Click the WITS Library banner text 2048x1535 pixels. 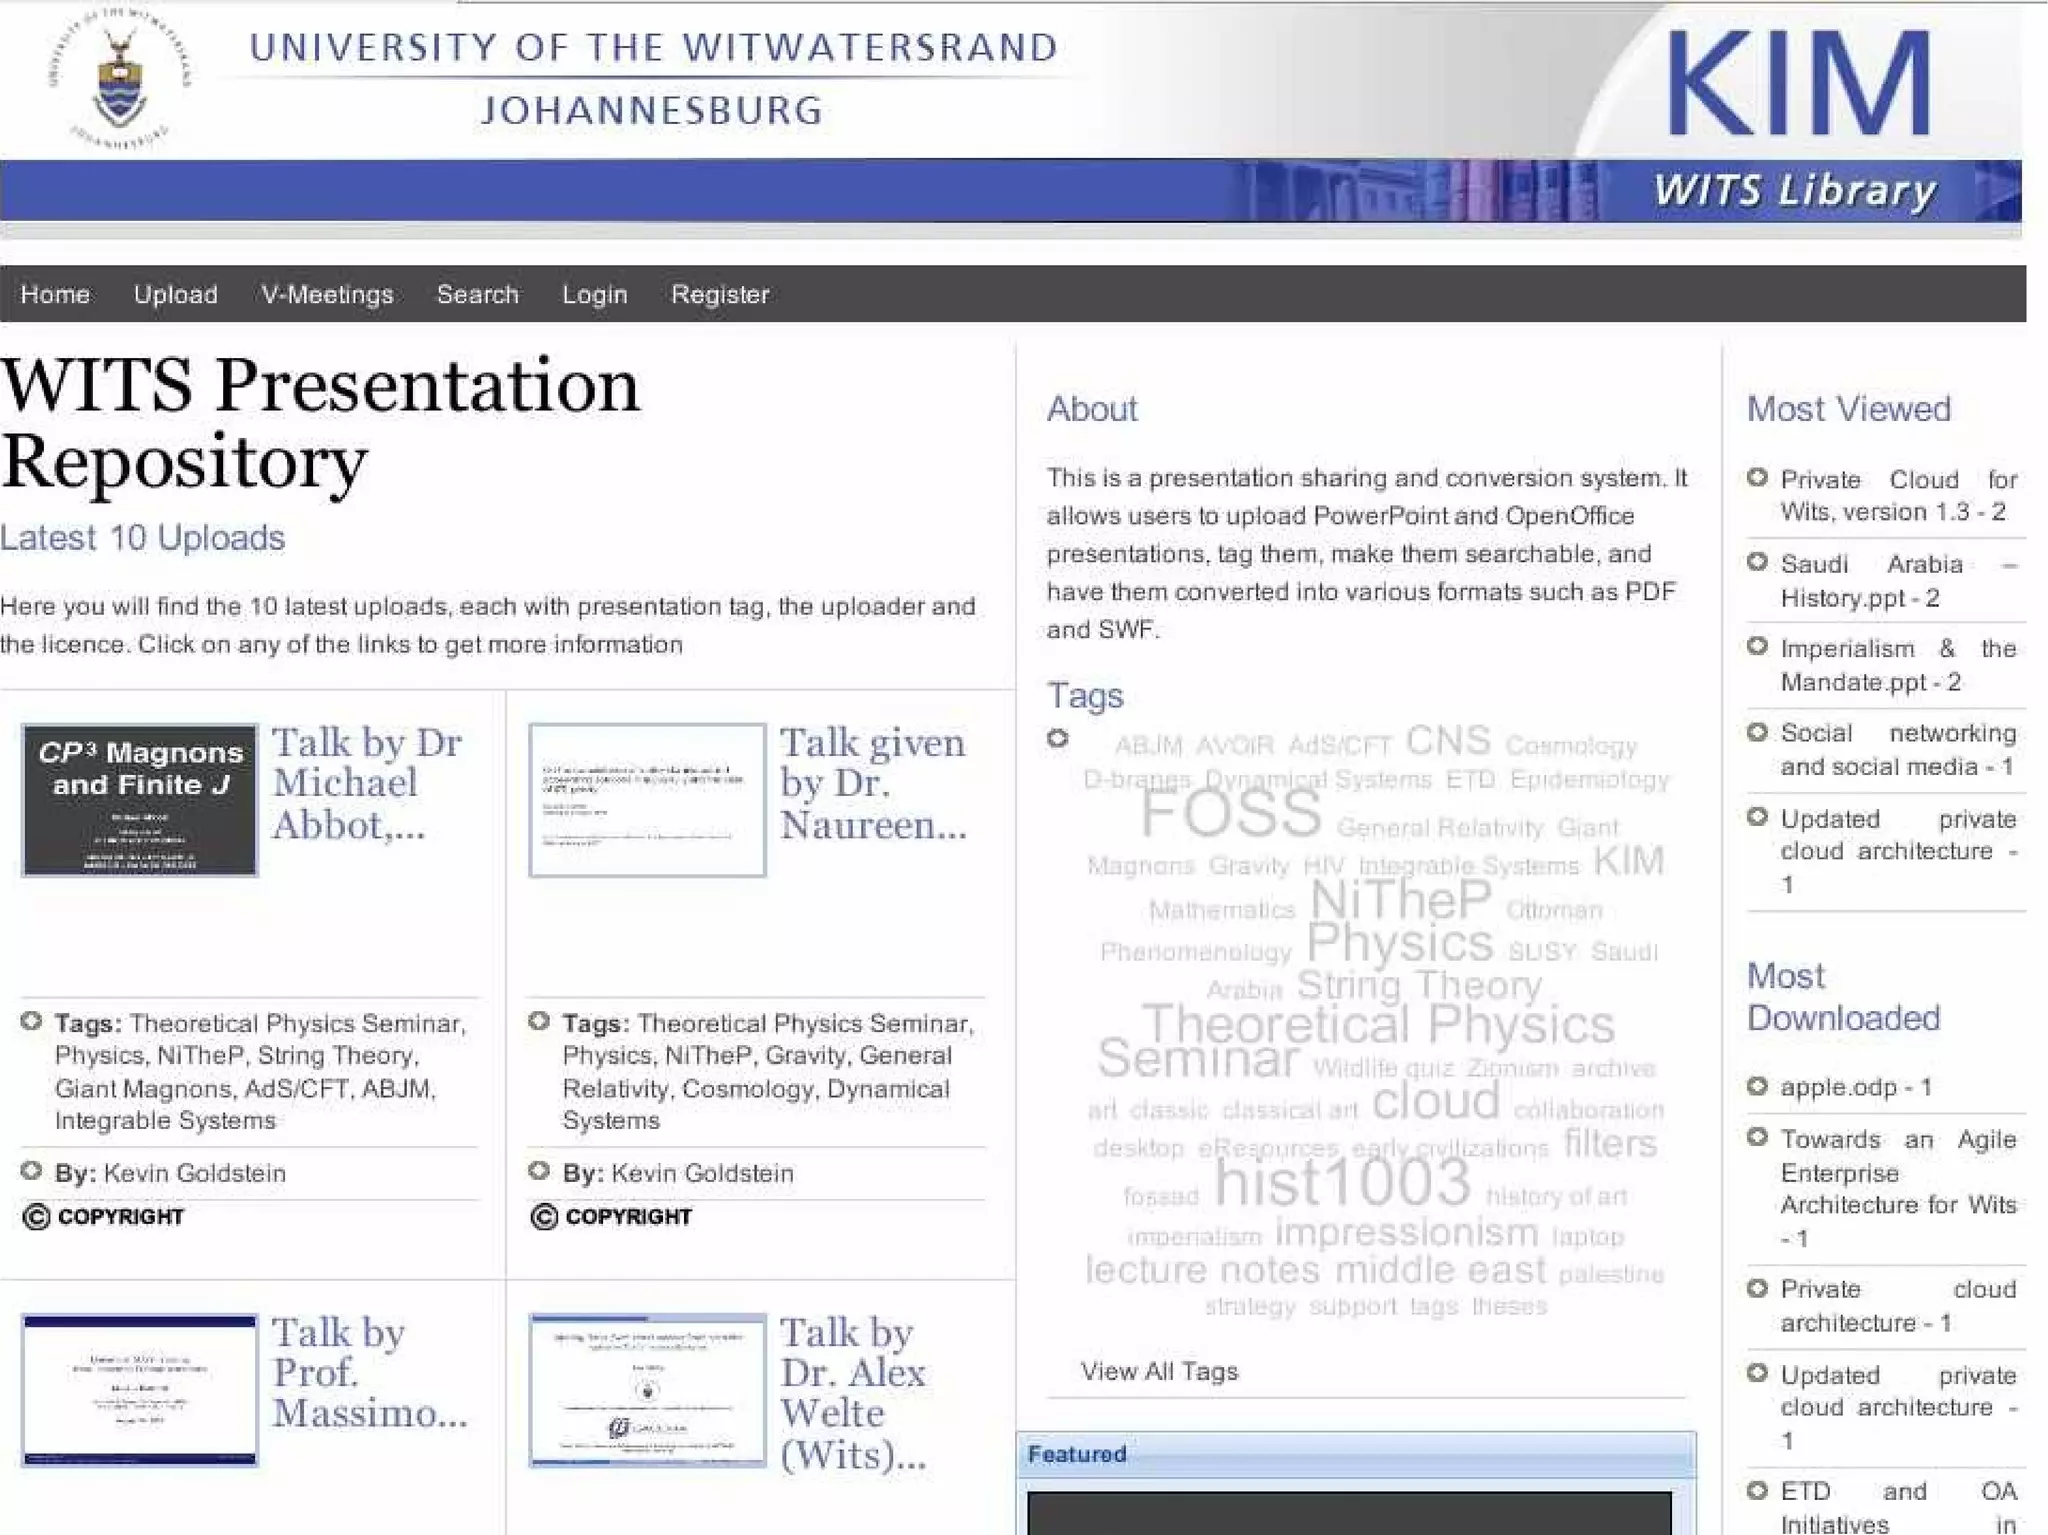1794,190
